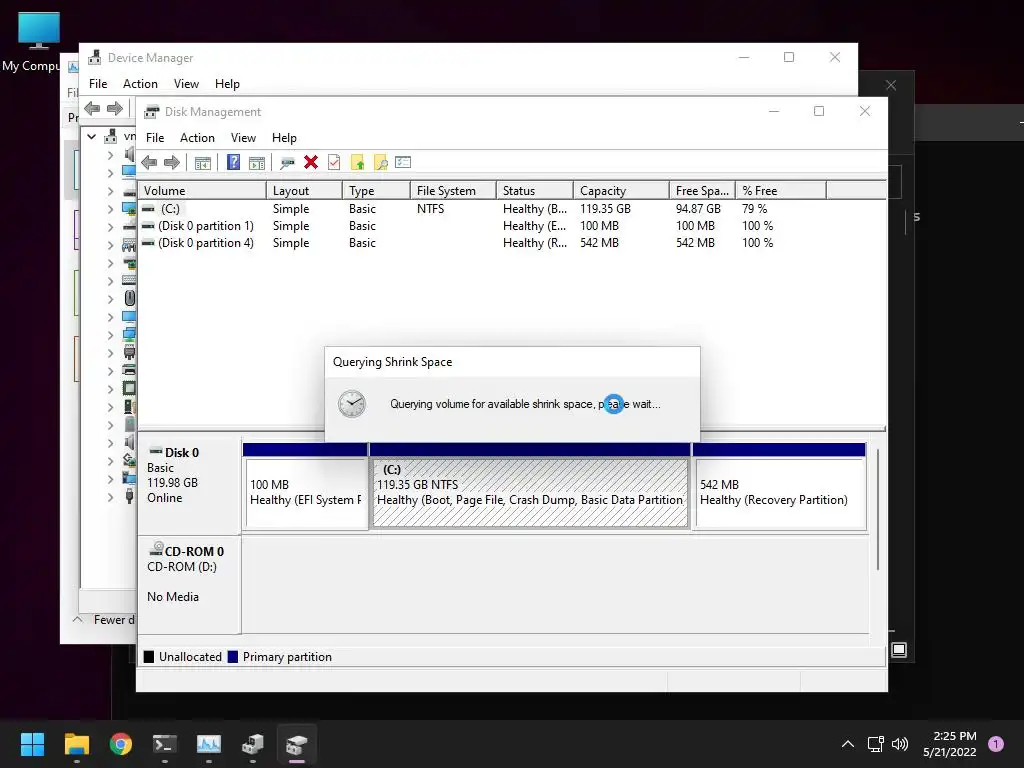Open Help via blue question mark icon
Image resolution: width=1024 pixels, height=768 pixels.
point(233,163)
